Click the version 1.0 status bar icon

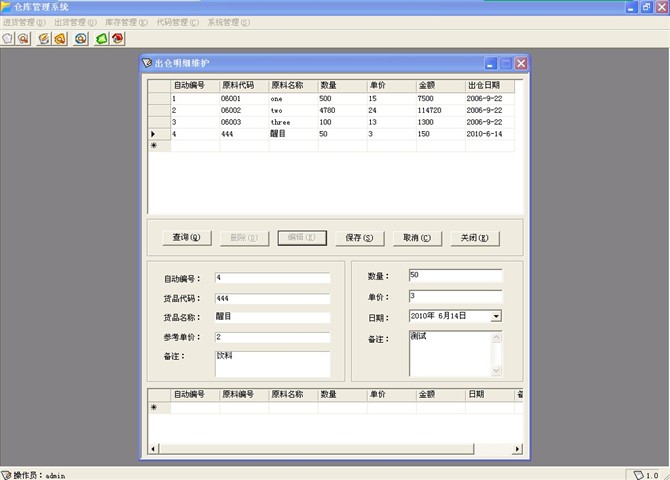pos(638,475)
